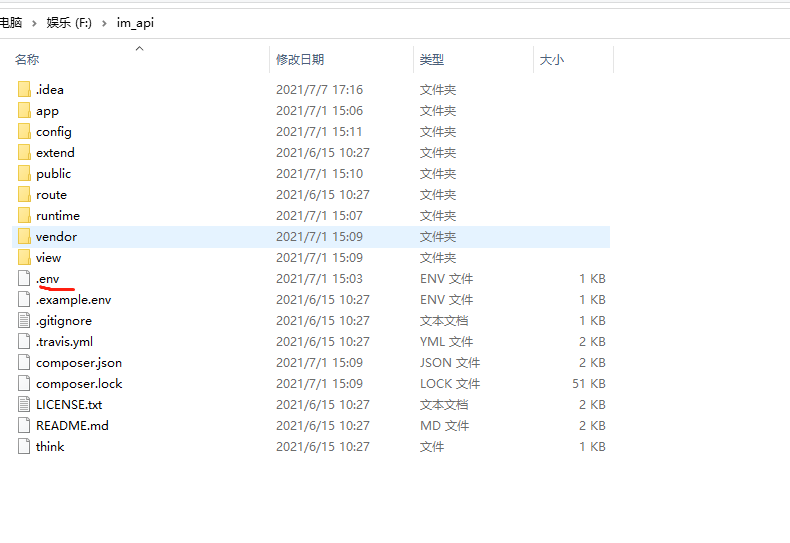Screen dimensions: 790x543
Task: Click the LICENSE.txt file icon
Action: point(24,404)
